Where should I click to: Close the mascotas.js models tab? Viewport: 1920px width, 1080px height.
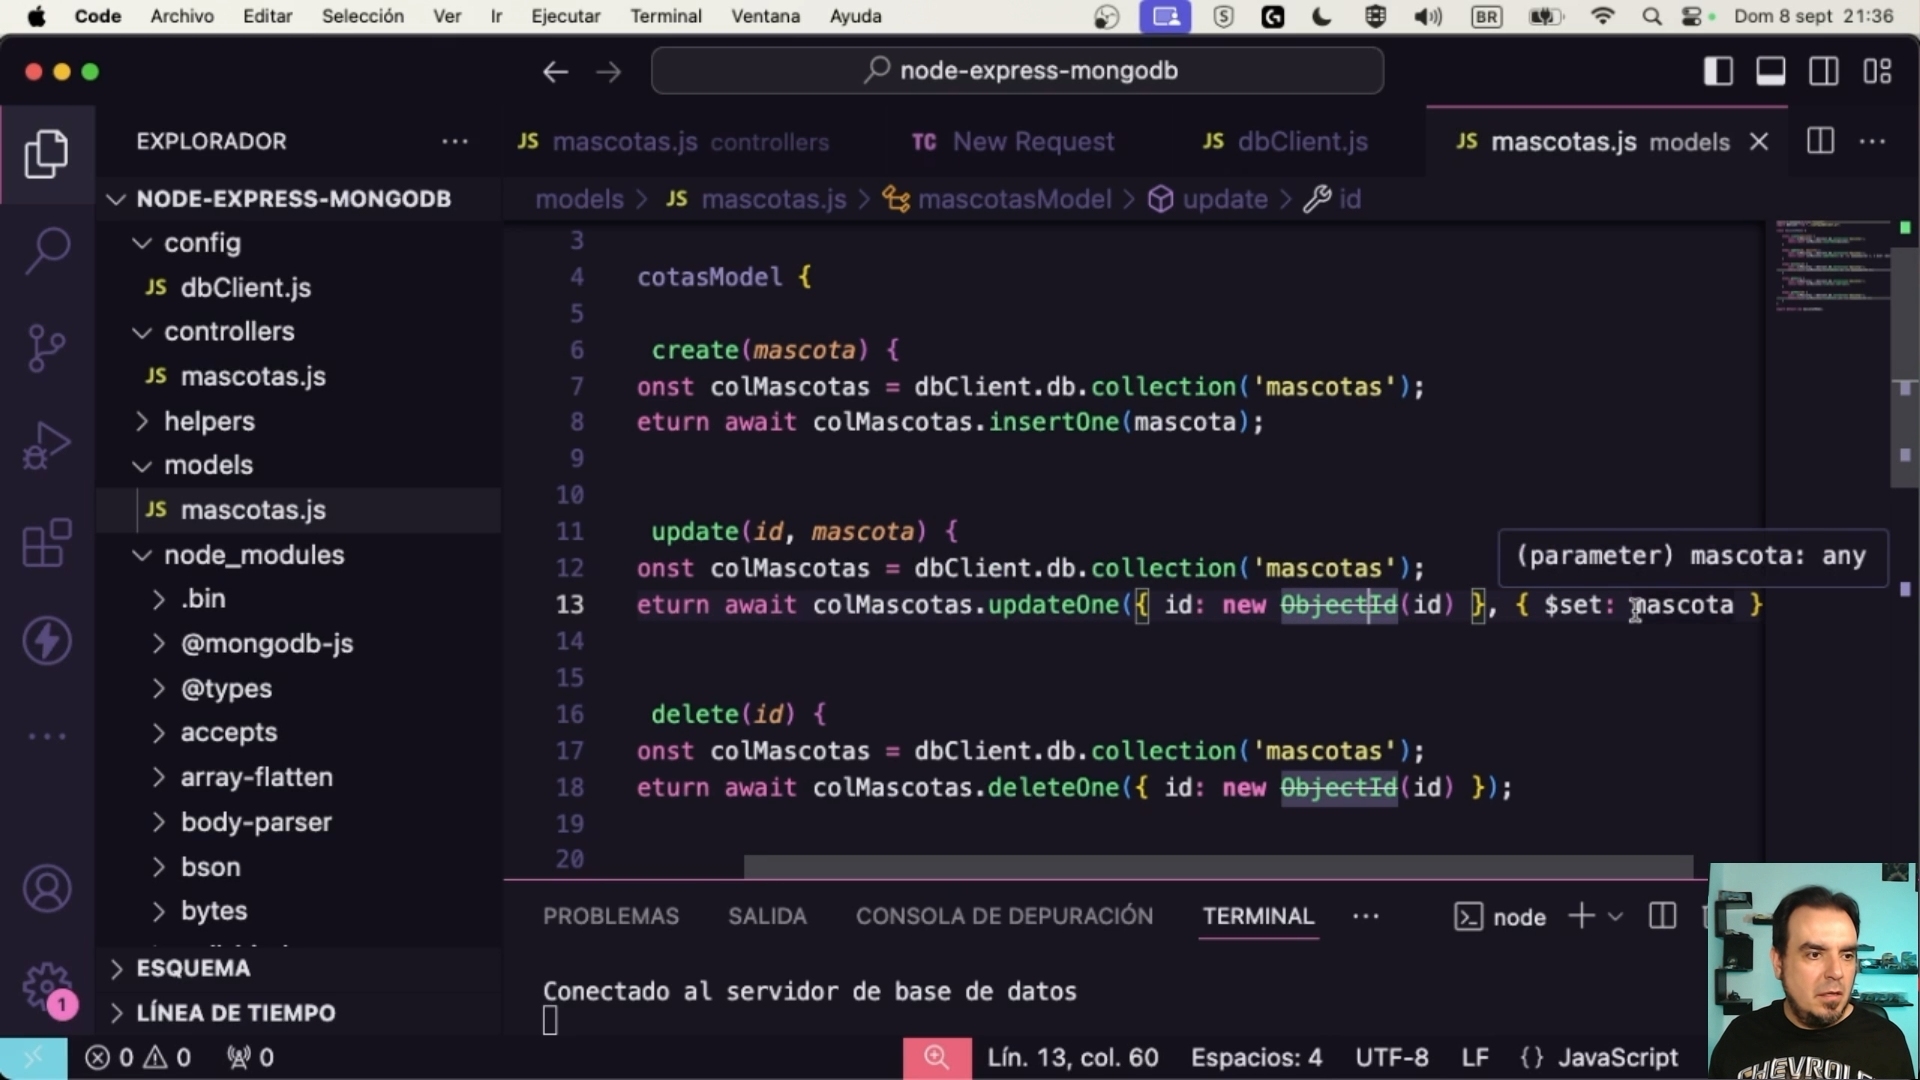pos(1759,142)
